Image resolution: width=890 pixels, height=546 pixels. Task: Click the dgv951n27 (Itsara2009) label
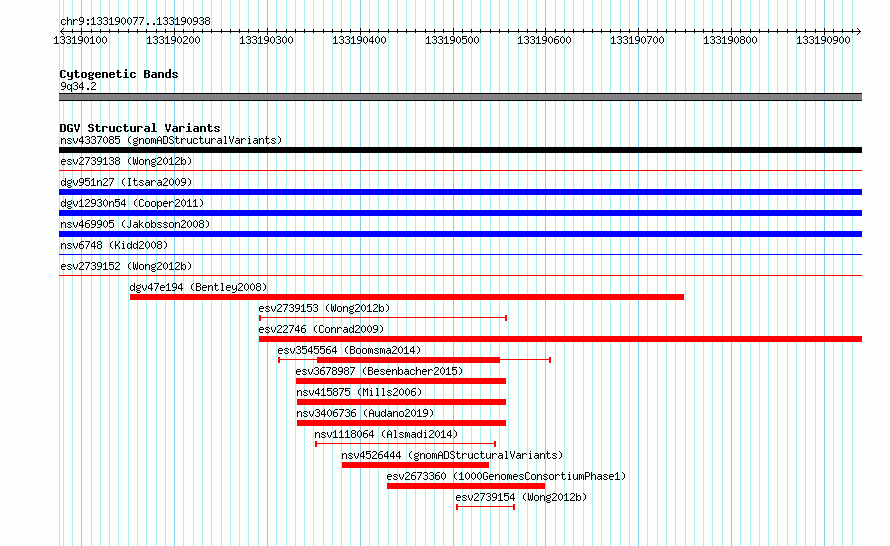coord(126,182)
